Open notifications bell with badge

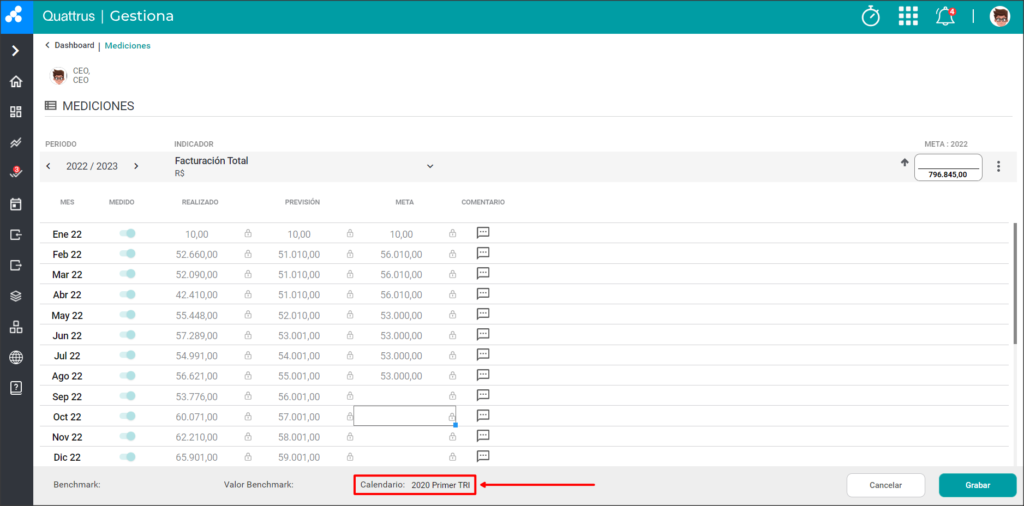tap(945, 16)
